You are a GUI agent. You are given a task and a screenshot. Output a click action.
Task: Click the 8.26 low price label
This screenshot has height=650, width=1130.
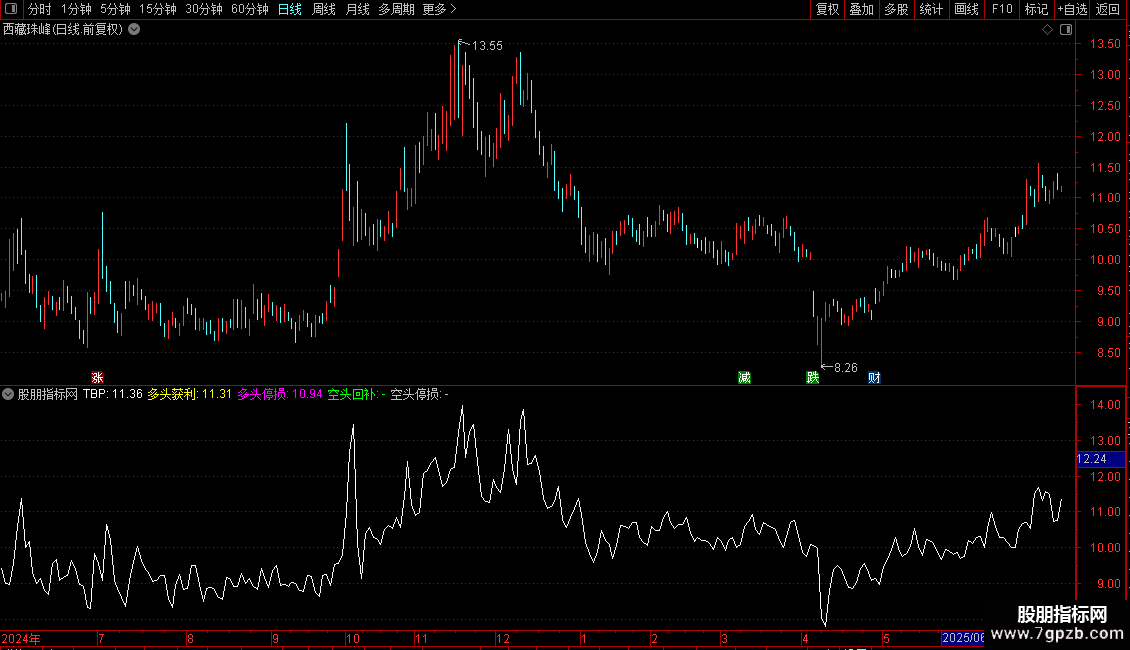coord(845,368)
